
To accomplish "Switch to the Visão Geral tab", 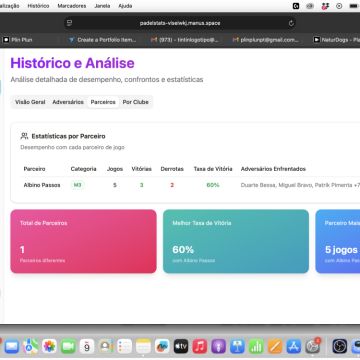I will pyautogui.click(x=30, y=102).
